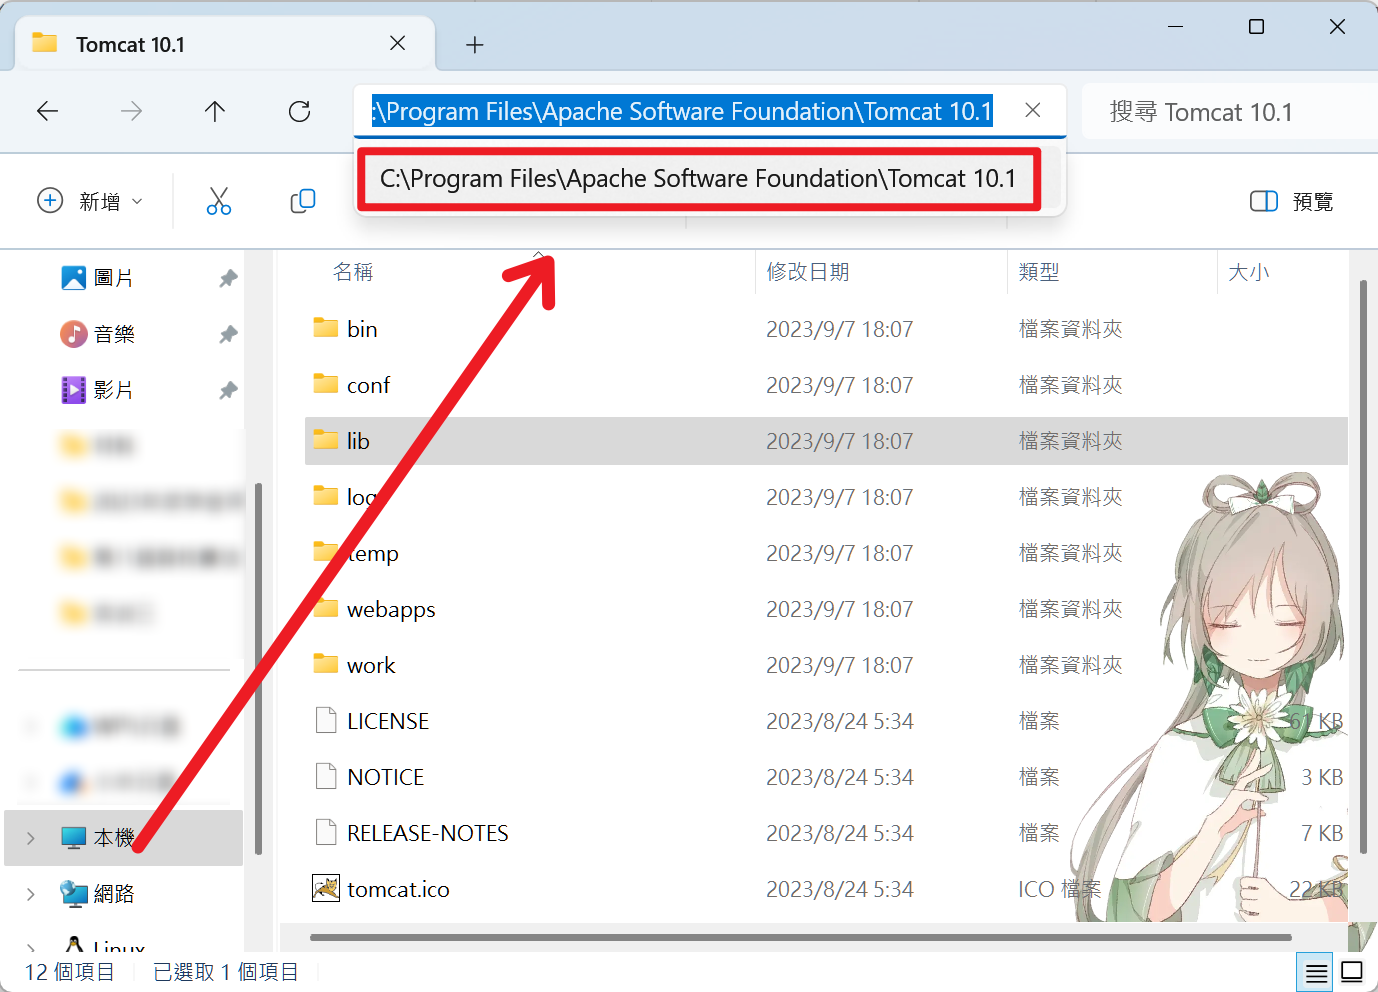Clear the address bar with X
The width and height of the screenshot is (1378, 992).
(1033, 110)
